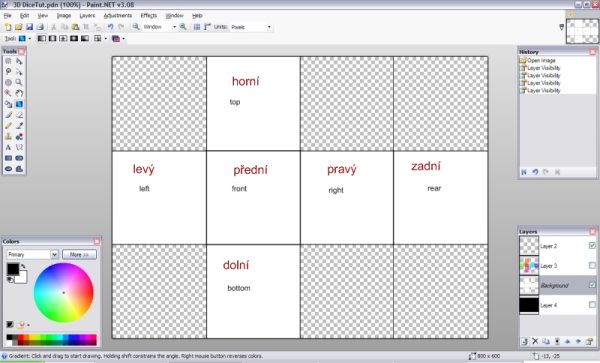Open the Layers menu
Image resolution: width=600 pixels, height=363 pixels.
87,16
